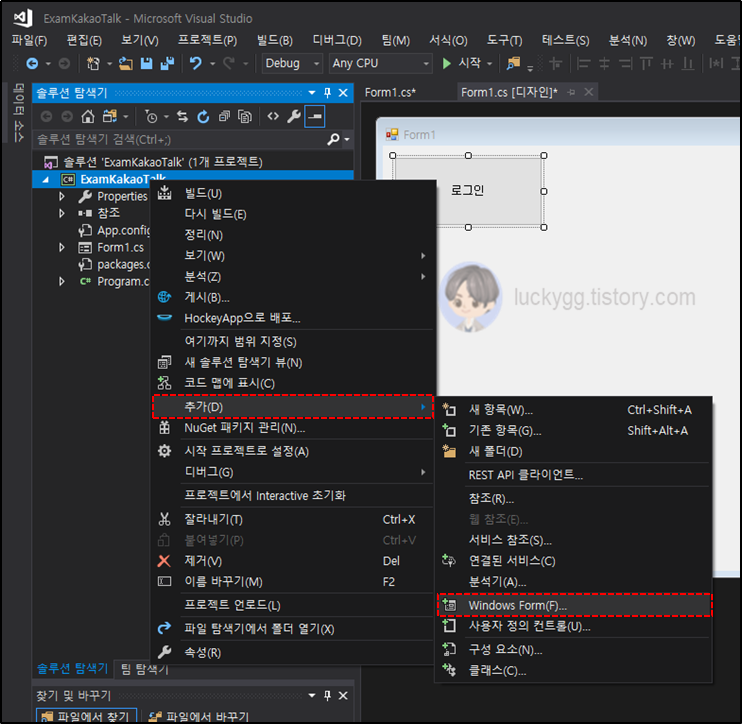Choose 새 항목(W)... from the submenu
The height and width of the screenshot is (724, 742).
(573, 410)
